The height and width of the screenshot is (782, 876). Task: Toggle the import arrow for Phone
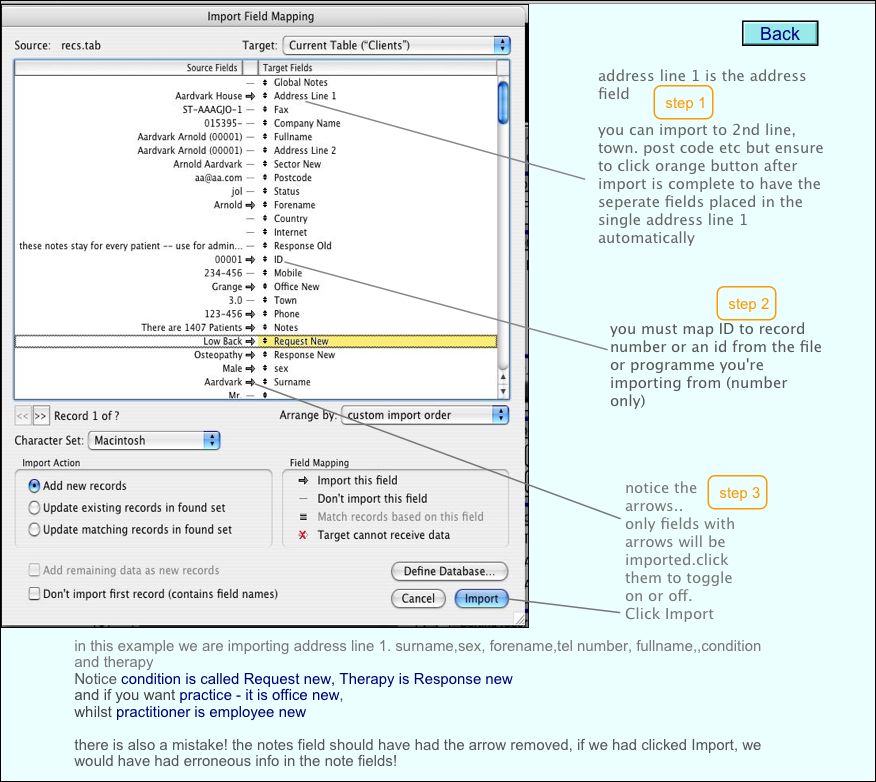[x=250, y=314]
